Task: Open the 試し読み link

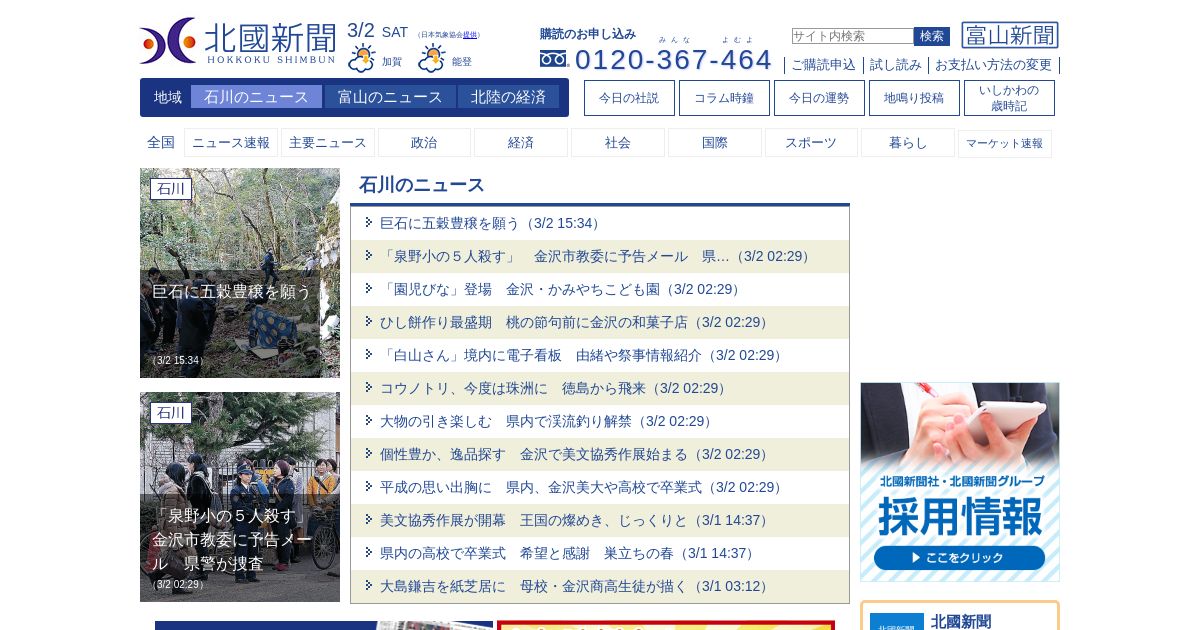Action: [x=895, y=65]
